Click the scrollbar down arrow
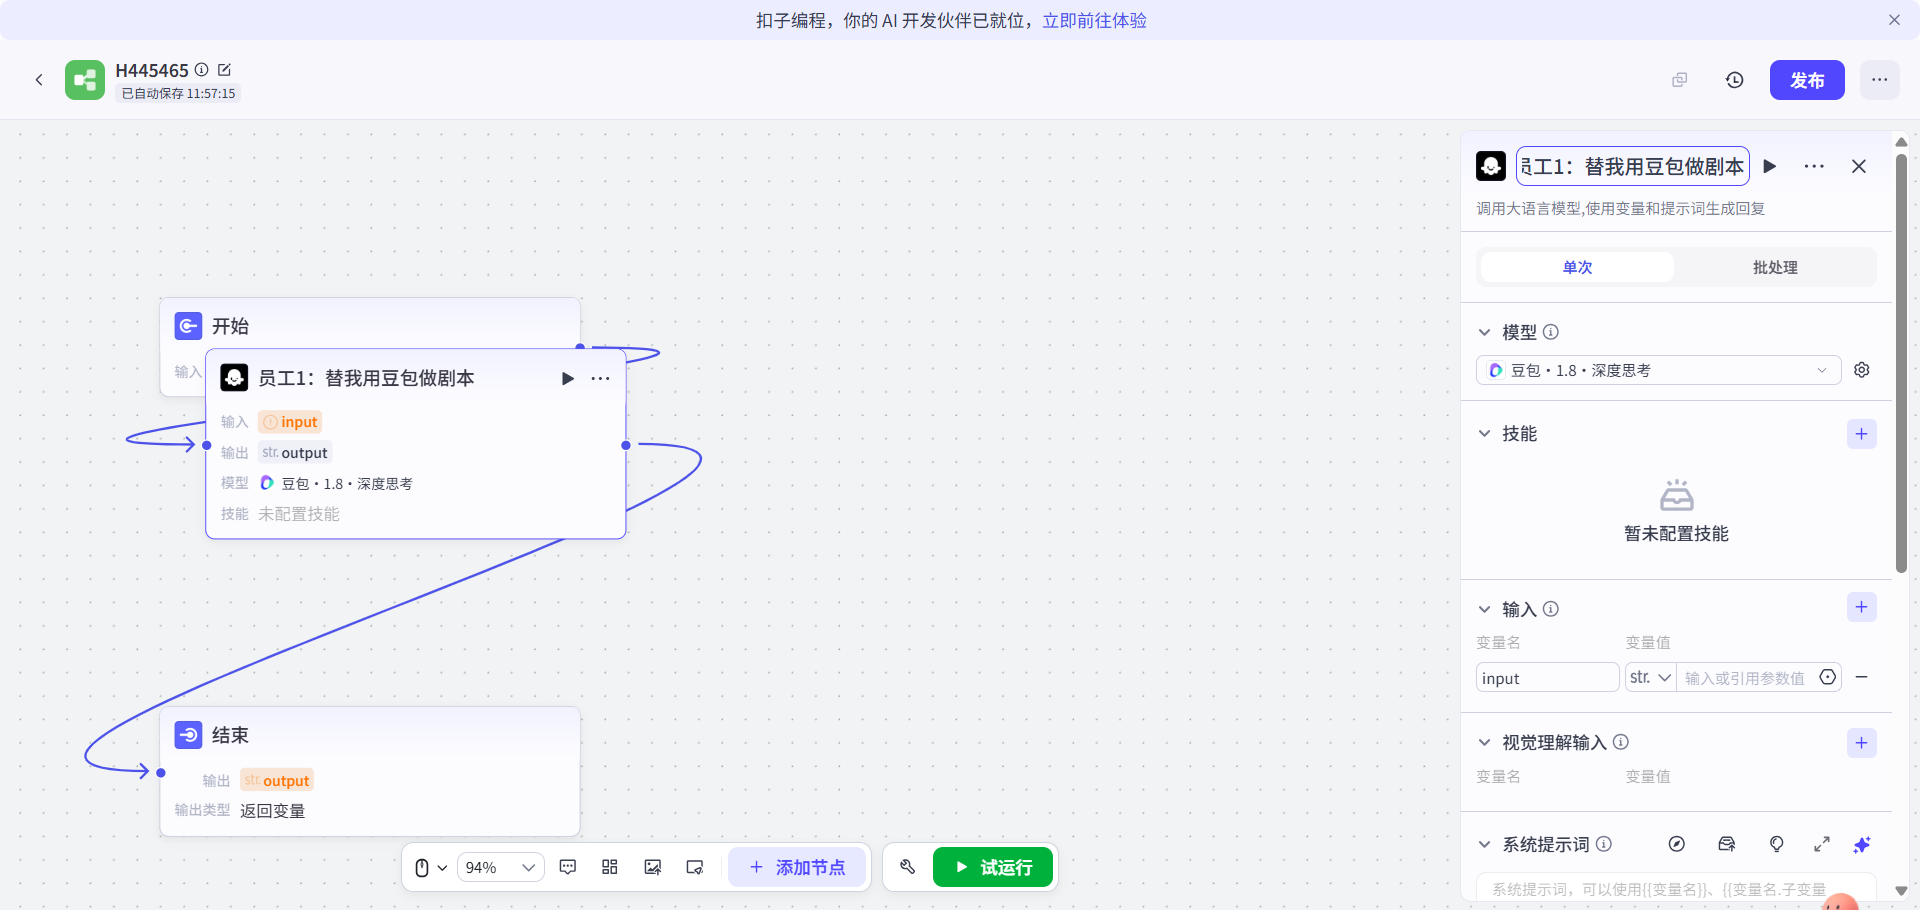 [1901, 890]
